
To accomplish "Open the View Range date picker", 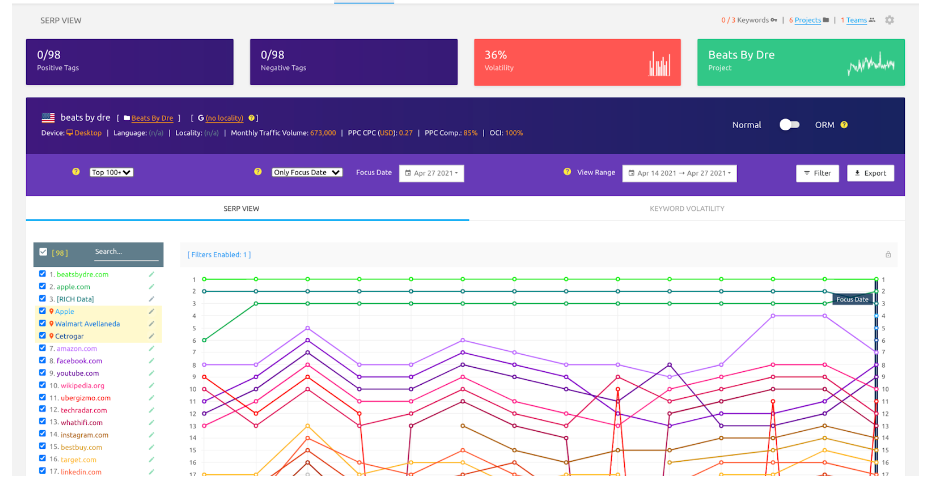I will point(679,173).
